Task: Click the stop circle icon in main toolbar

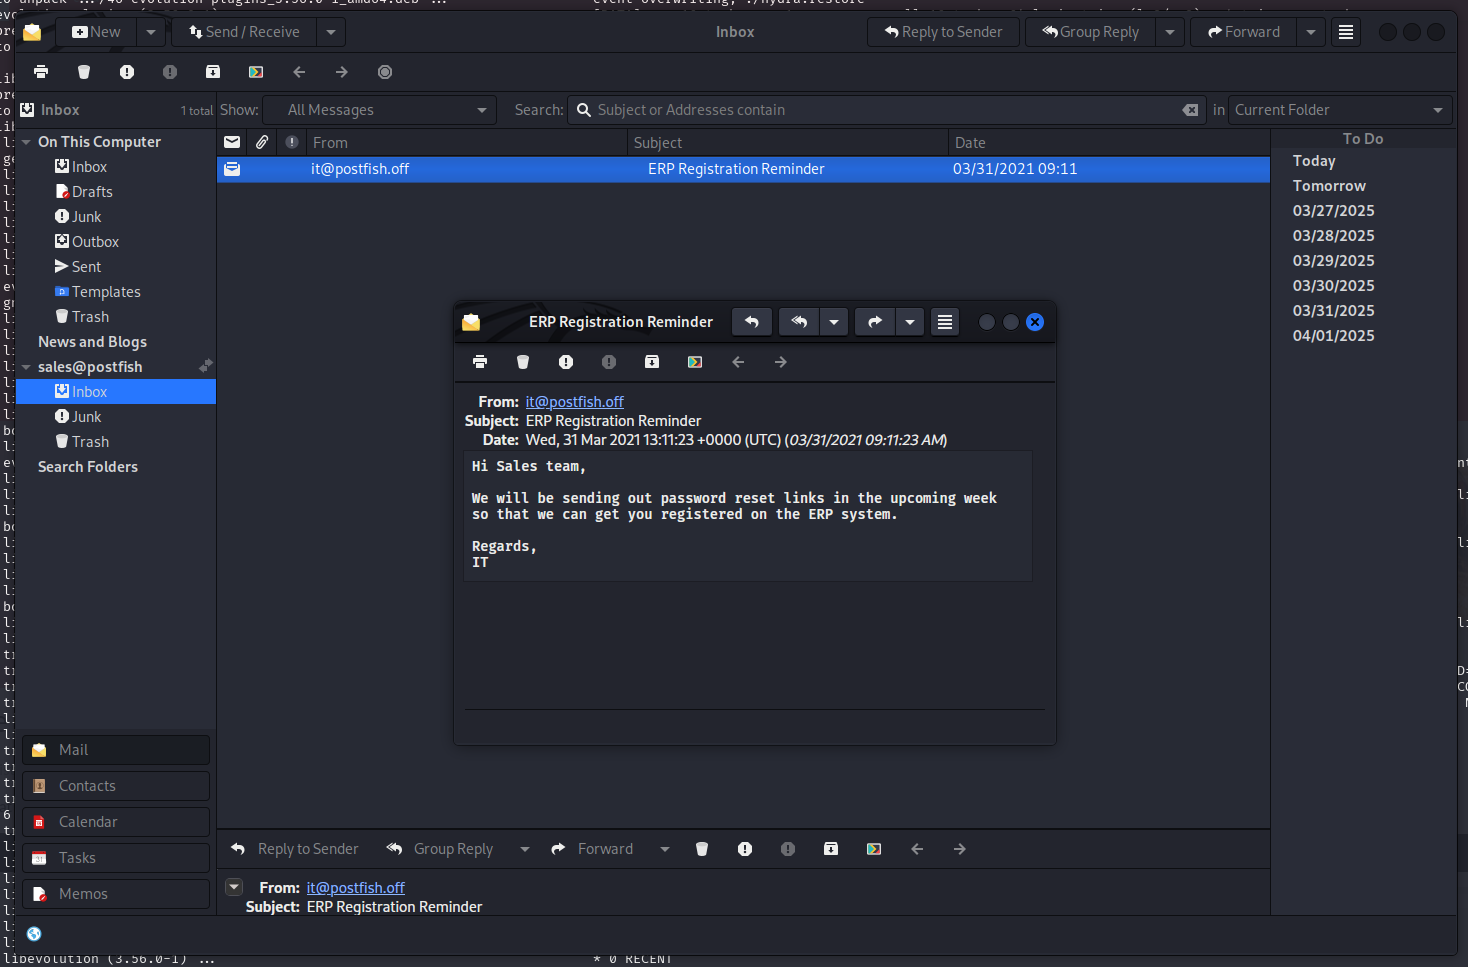Action: click(x=385, y=72)
